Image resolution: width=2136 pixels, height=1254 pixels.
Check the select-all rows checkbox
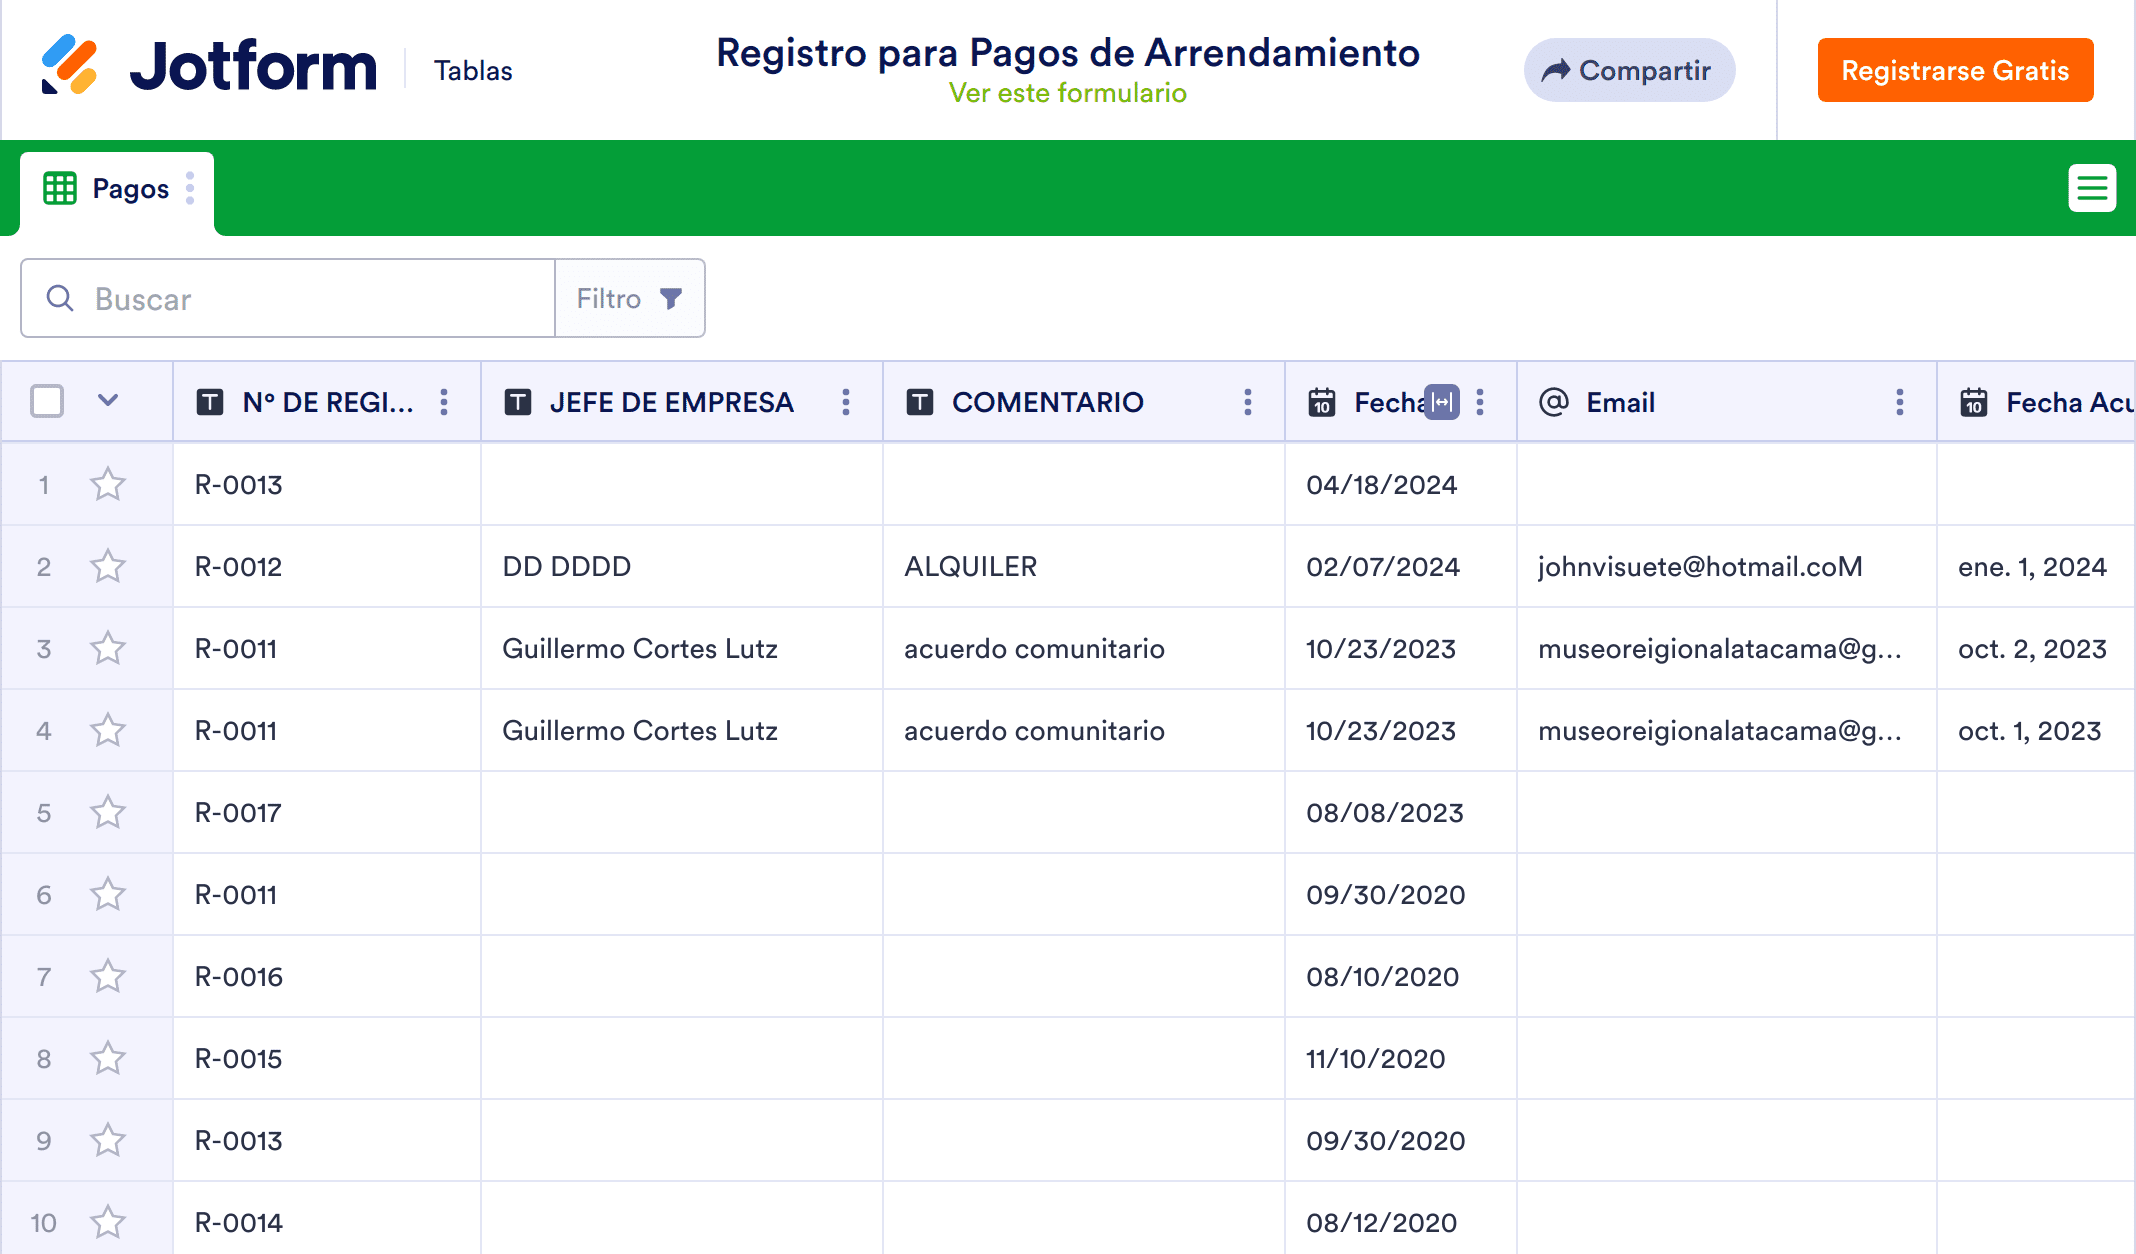(x=47, y=401)
